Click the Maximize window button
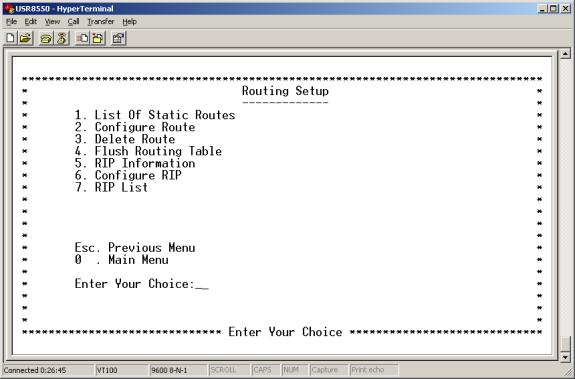Screen dimensions: 575x379 [554, 8]
